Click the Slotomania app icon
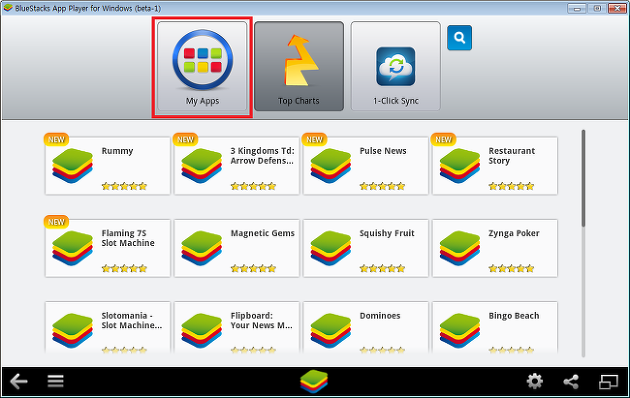The width and height of the screenshot is (630, 398). point(72,331)
